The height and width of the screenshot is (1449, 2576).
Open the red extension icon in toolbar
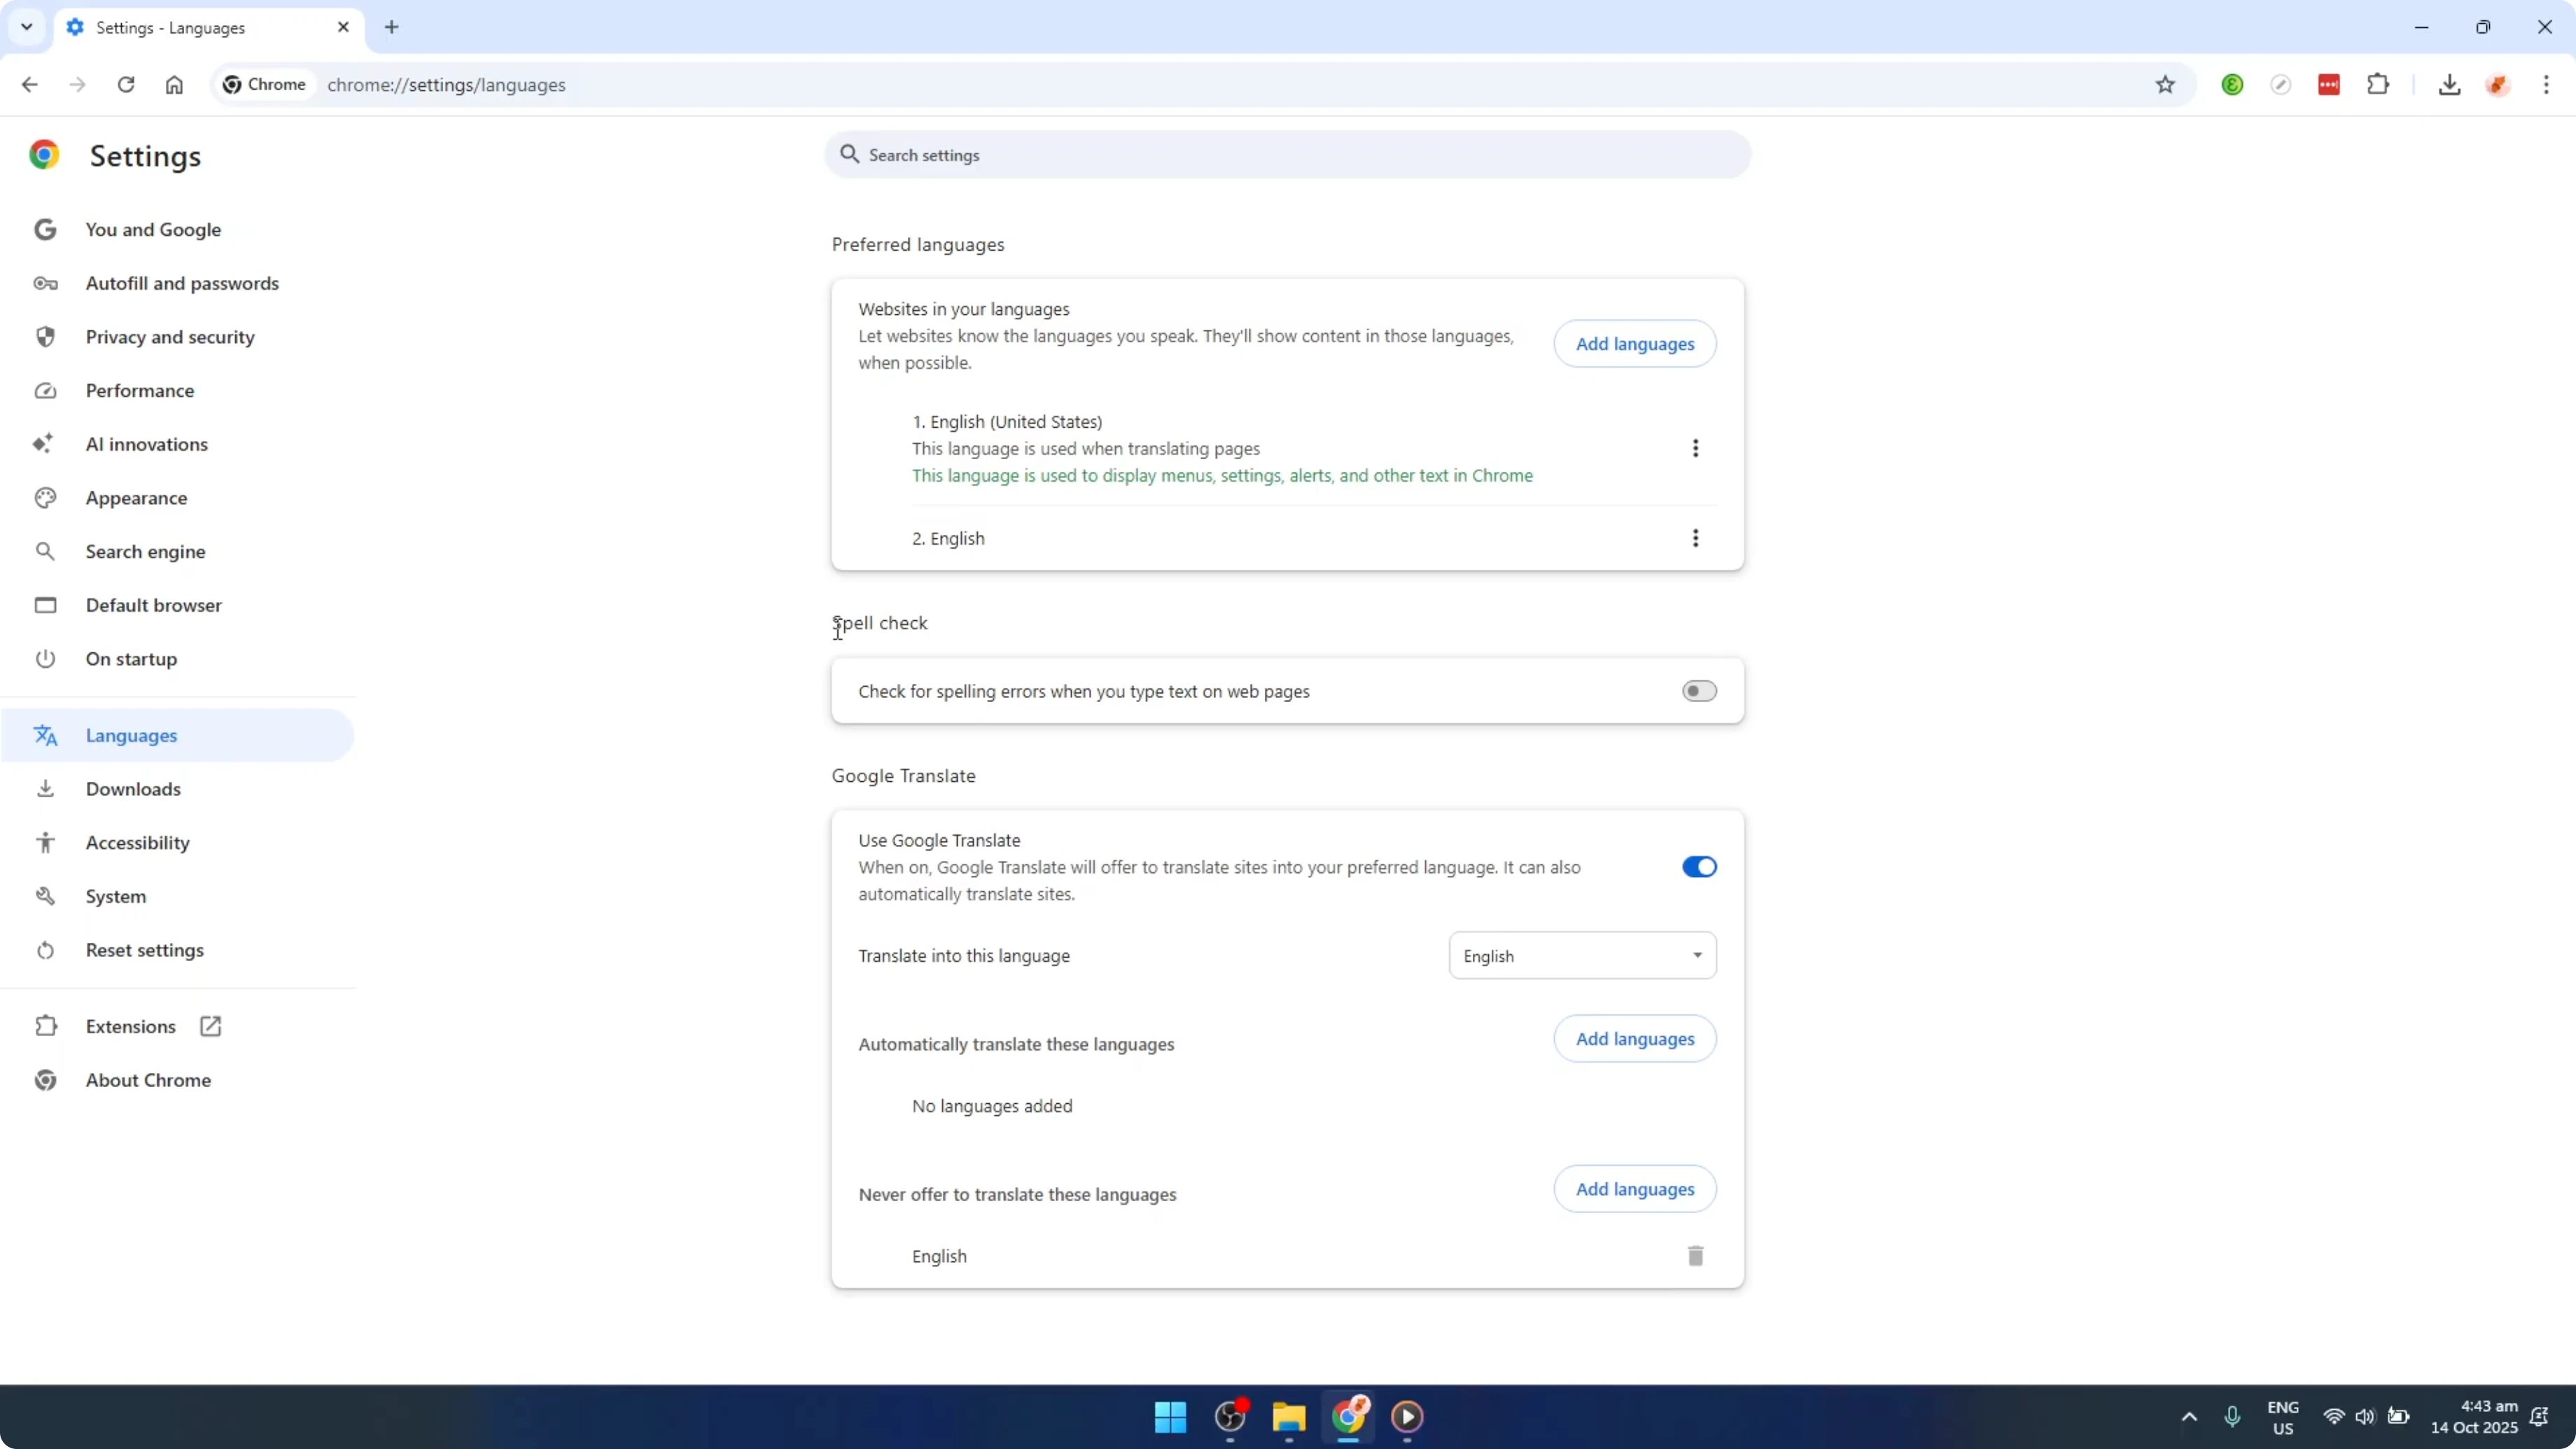coord(2329,85)
